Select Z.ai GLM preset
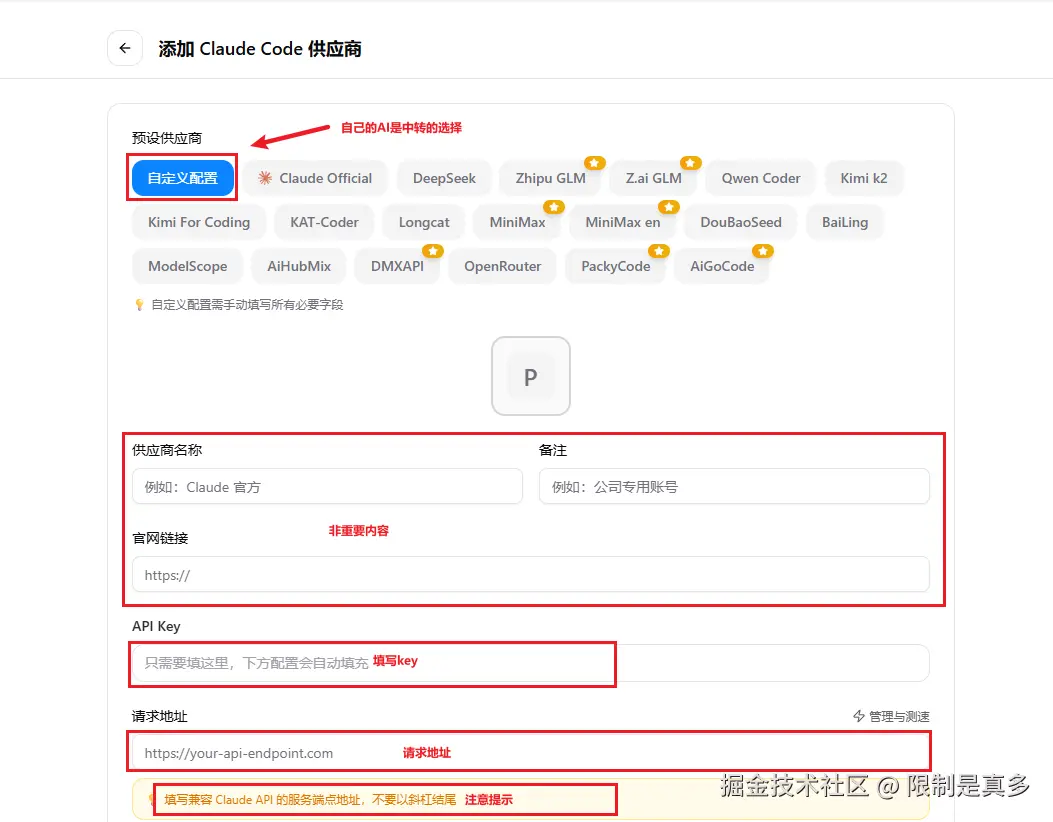This screenshot has height=822, width=1053. [653, 178]
